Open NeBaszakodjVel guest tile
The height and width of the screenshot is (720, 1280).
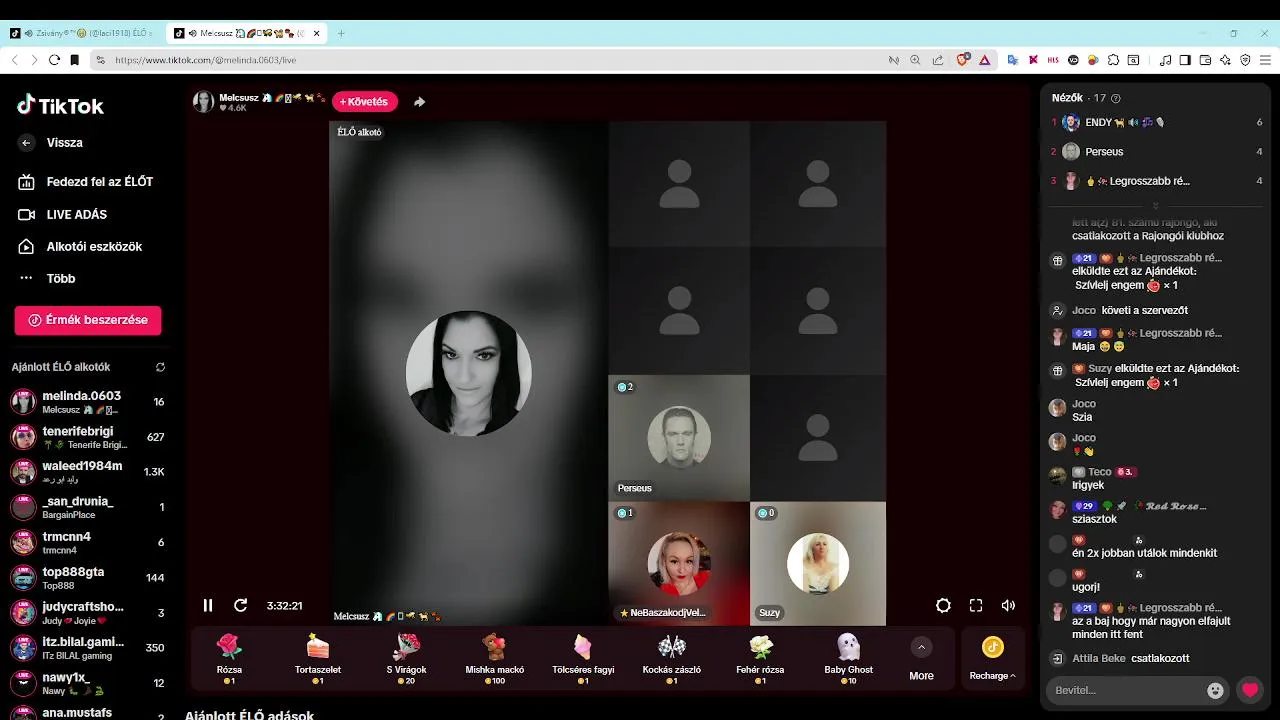click(679, 563)
